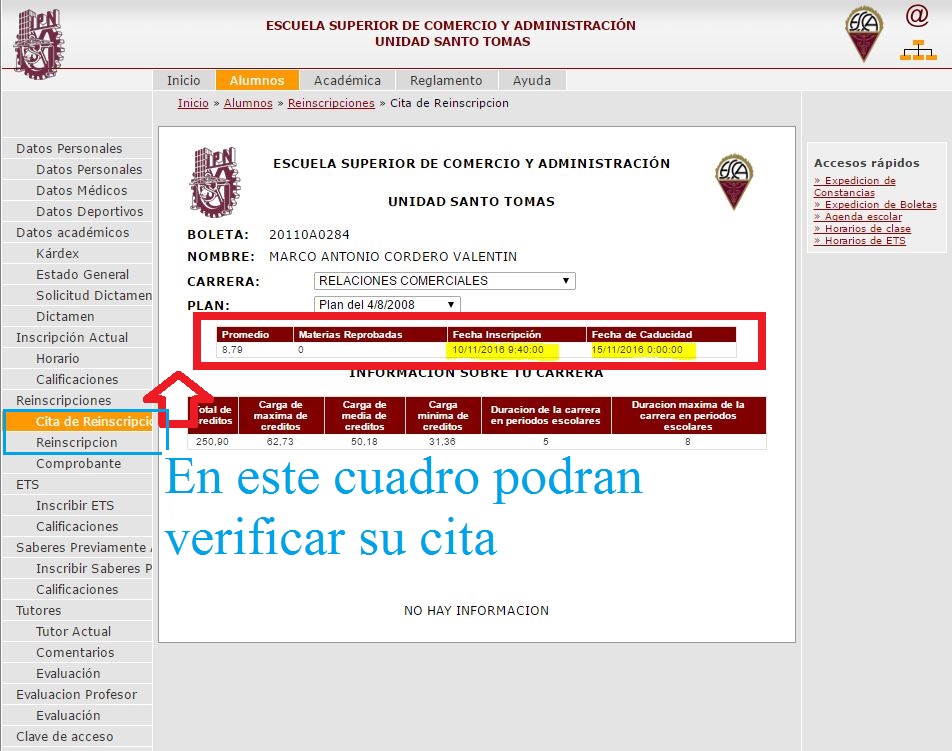Open the indented Datos Personales sidebar sub-item

[76, 170]
